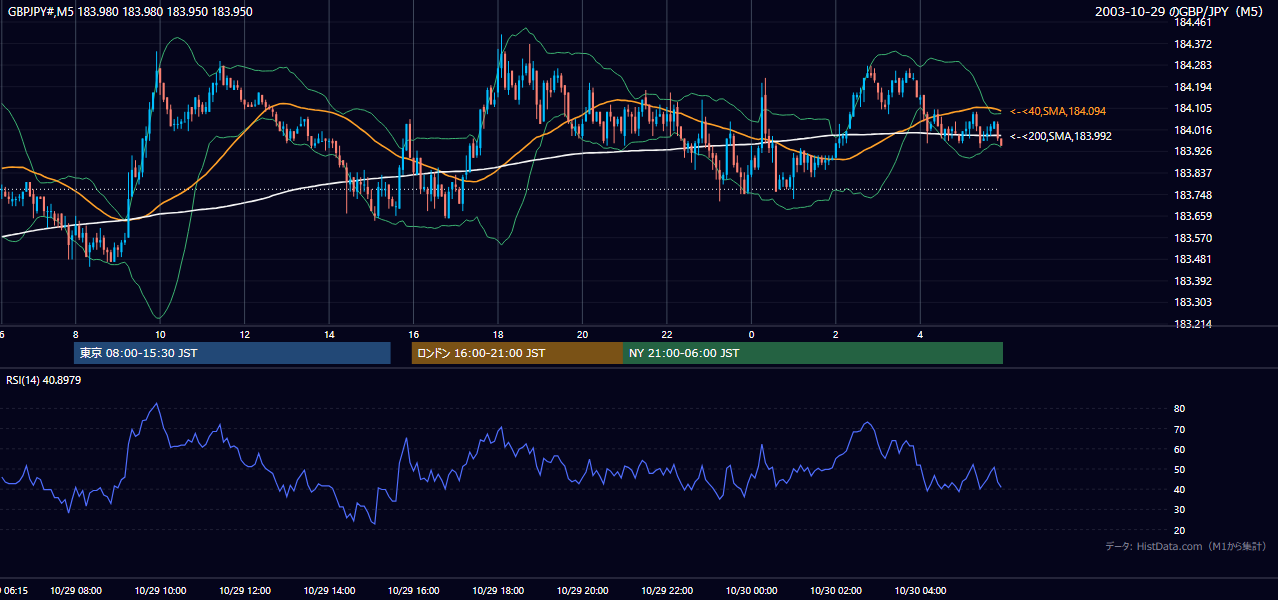Click the 10/29 18:00 time label
The image size is (1278, 600).
tap(498, 591)
